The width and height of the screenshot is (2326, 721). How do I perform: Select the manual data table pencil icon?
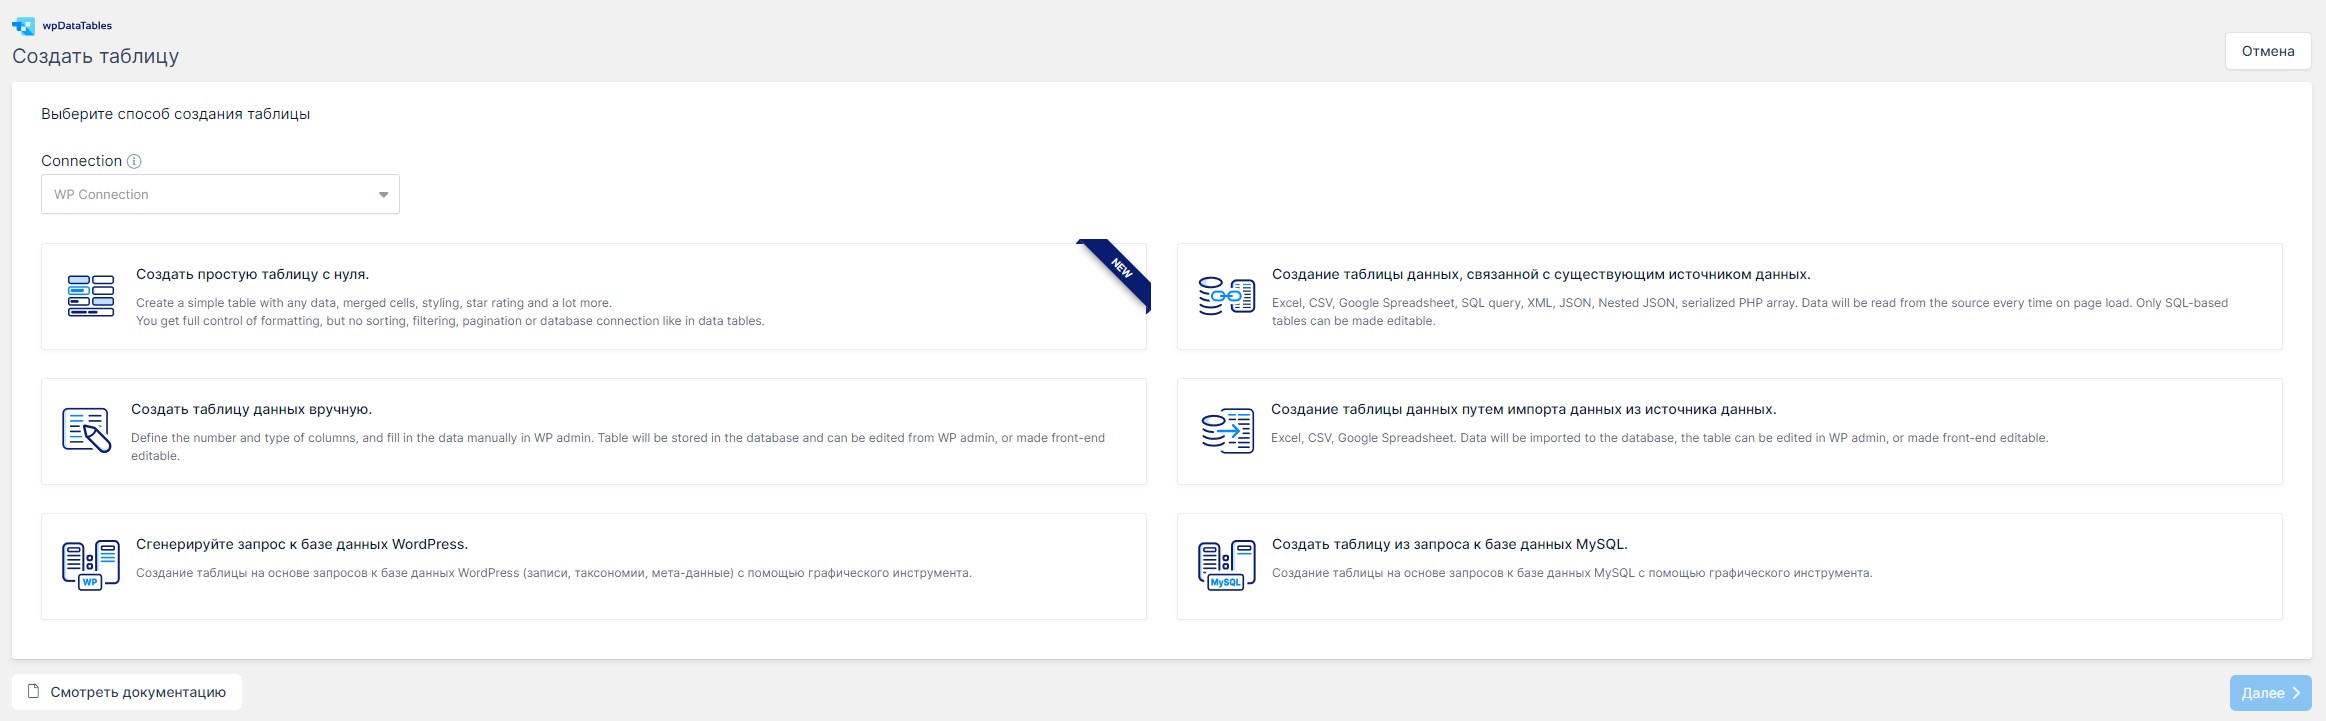(x=86, y=431)
